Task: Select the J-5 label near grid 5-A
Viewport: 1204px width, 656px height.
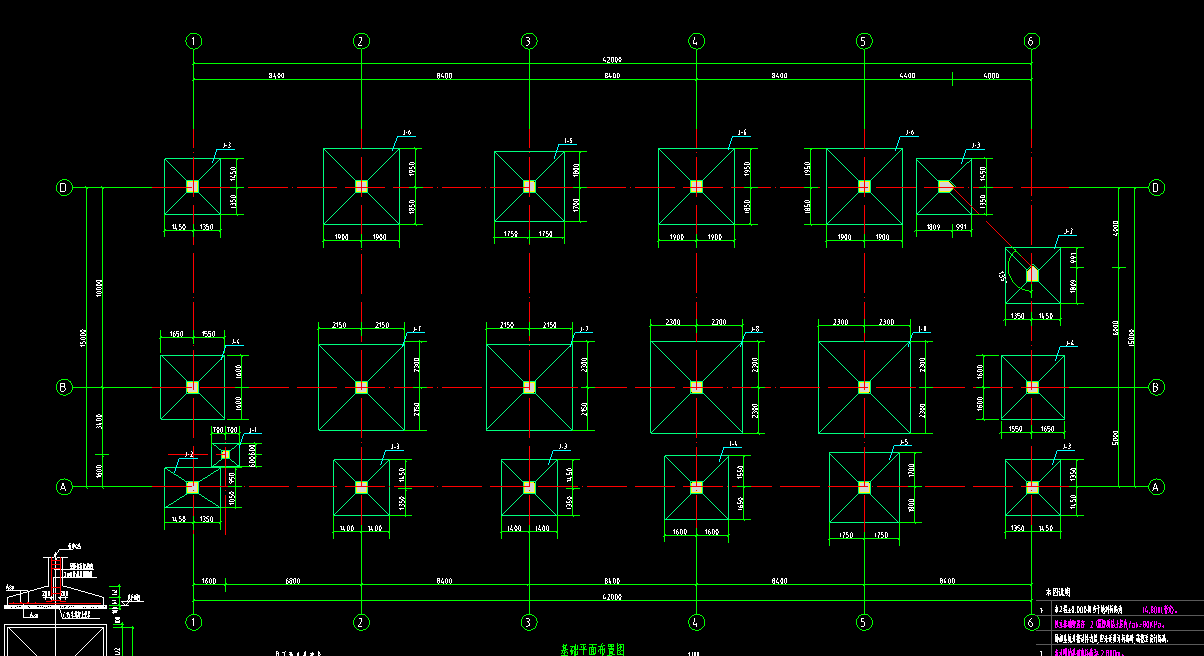Action: pyautogui.click(x=903, y=442)
